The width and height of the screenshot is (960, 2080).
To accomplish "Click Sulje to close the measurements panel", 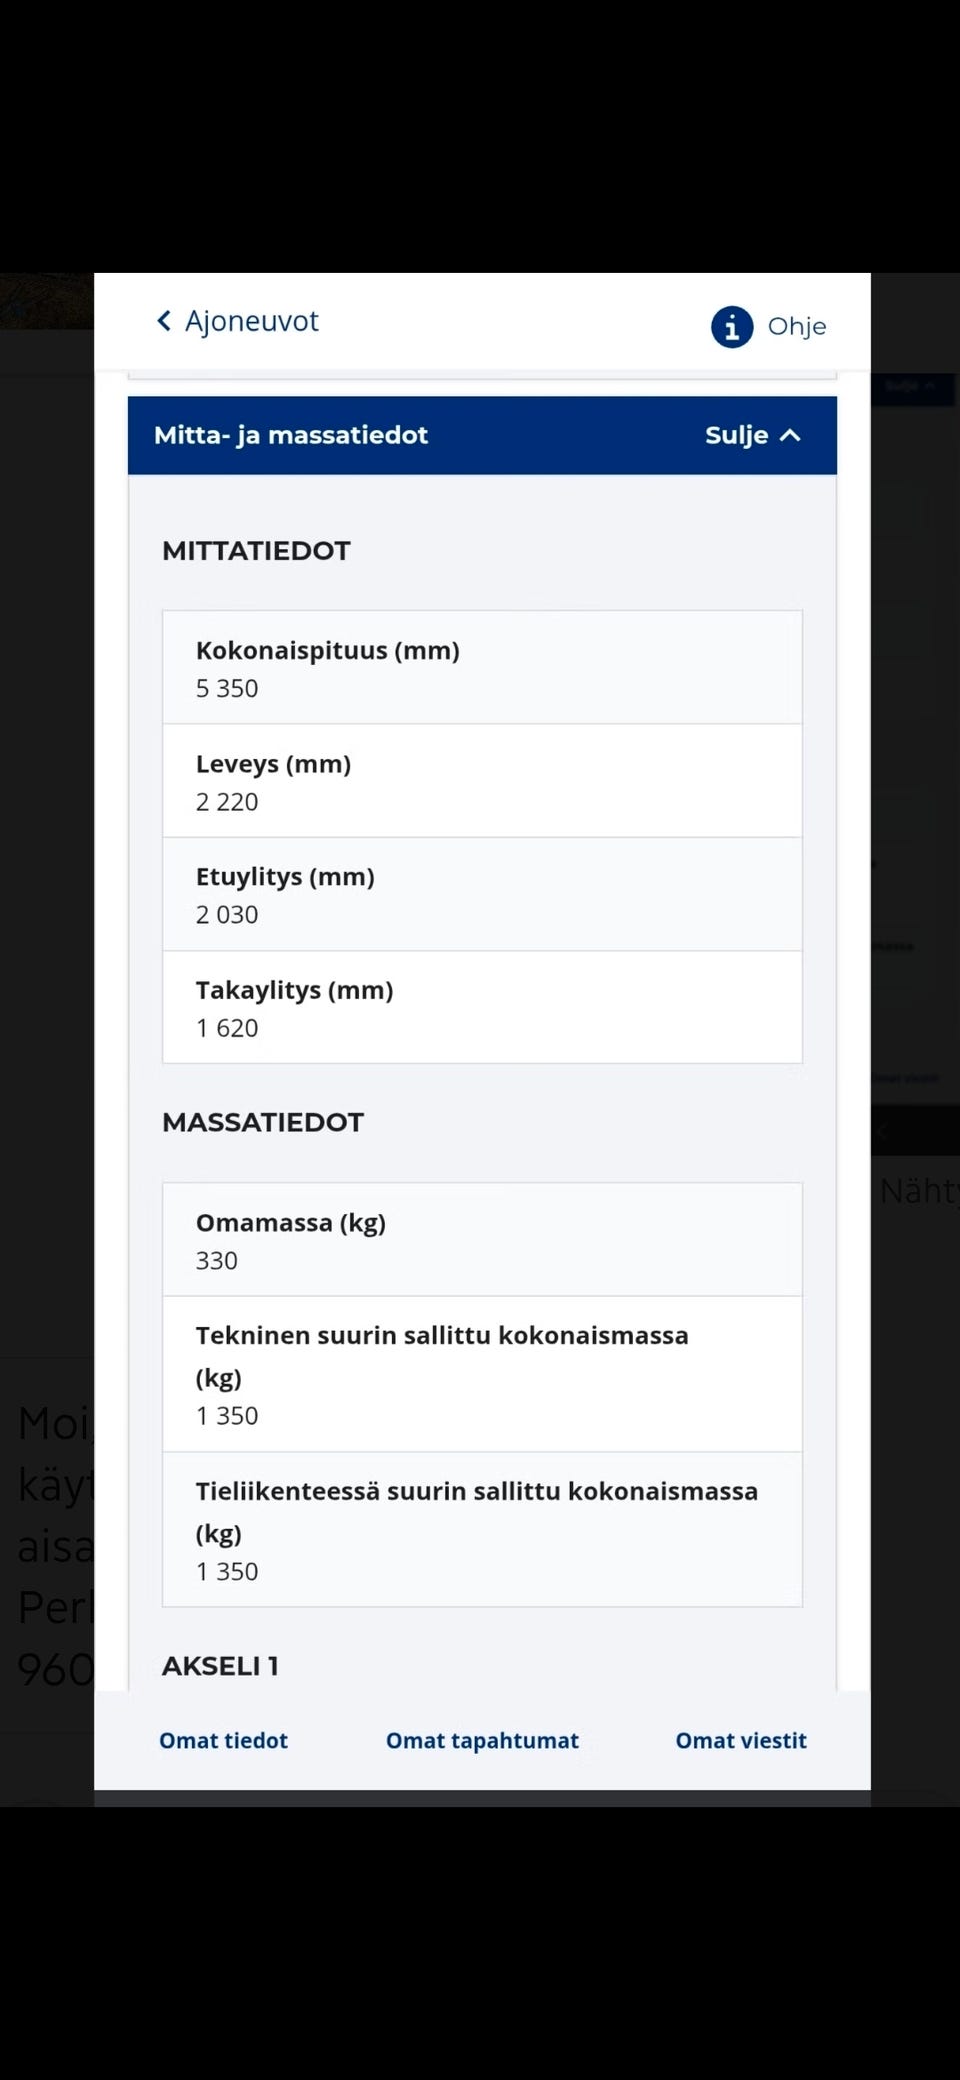I will tap(737, 435).
